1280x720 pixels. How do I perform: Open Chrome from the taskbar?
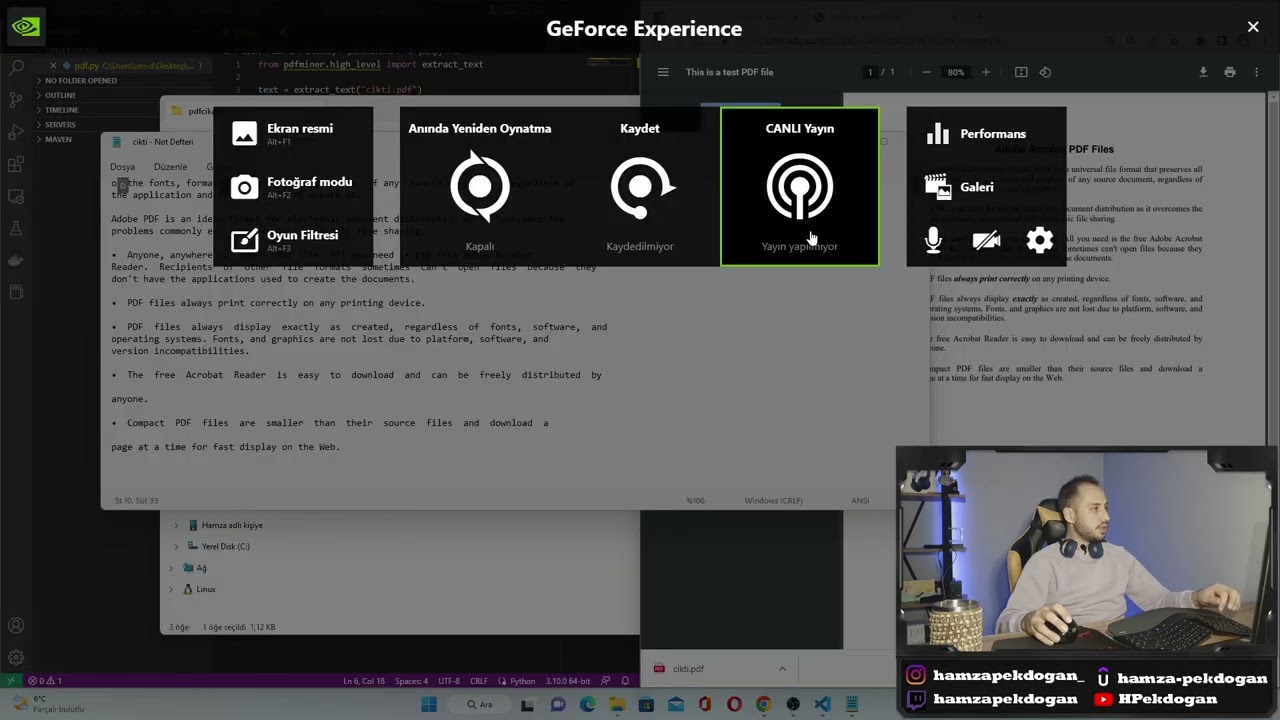click(x=763, y=704)
